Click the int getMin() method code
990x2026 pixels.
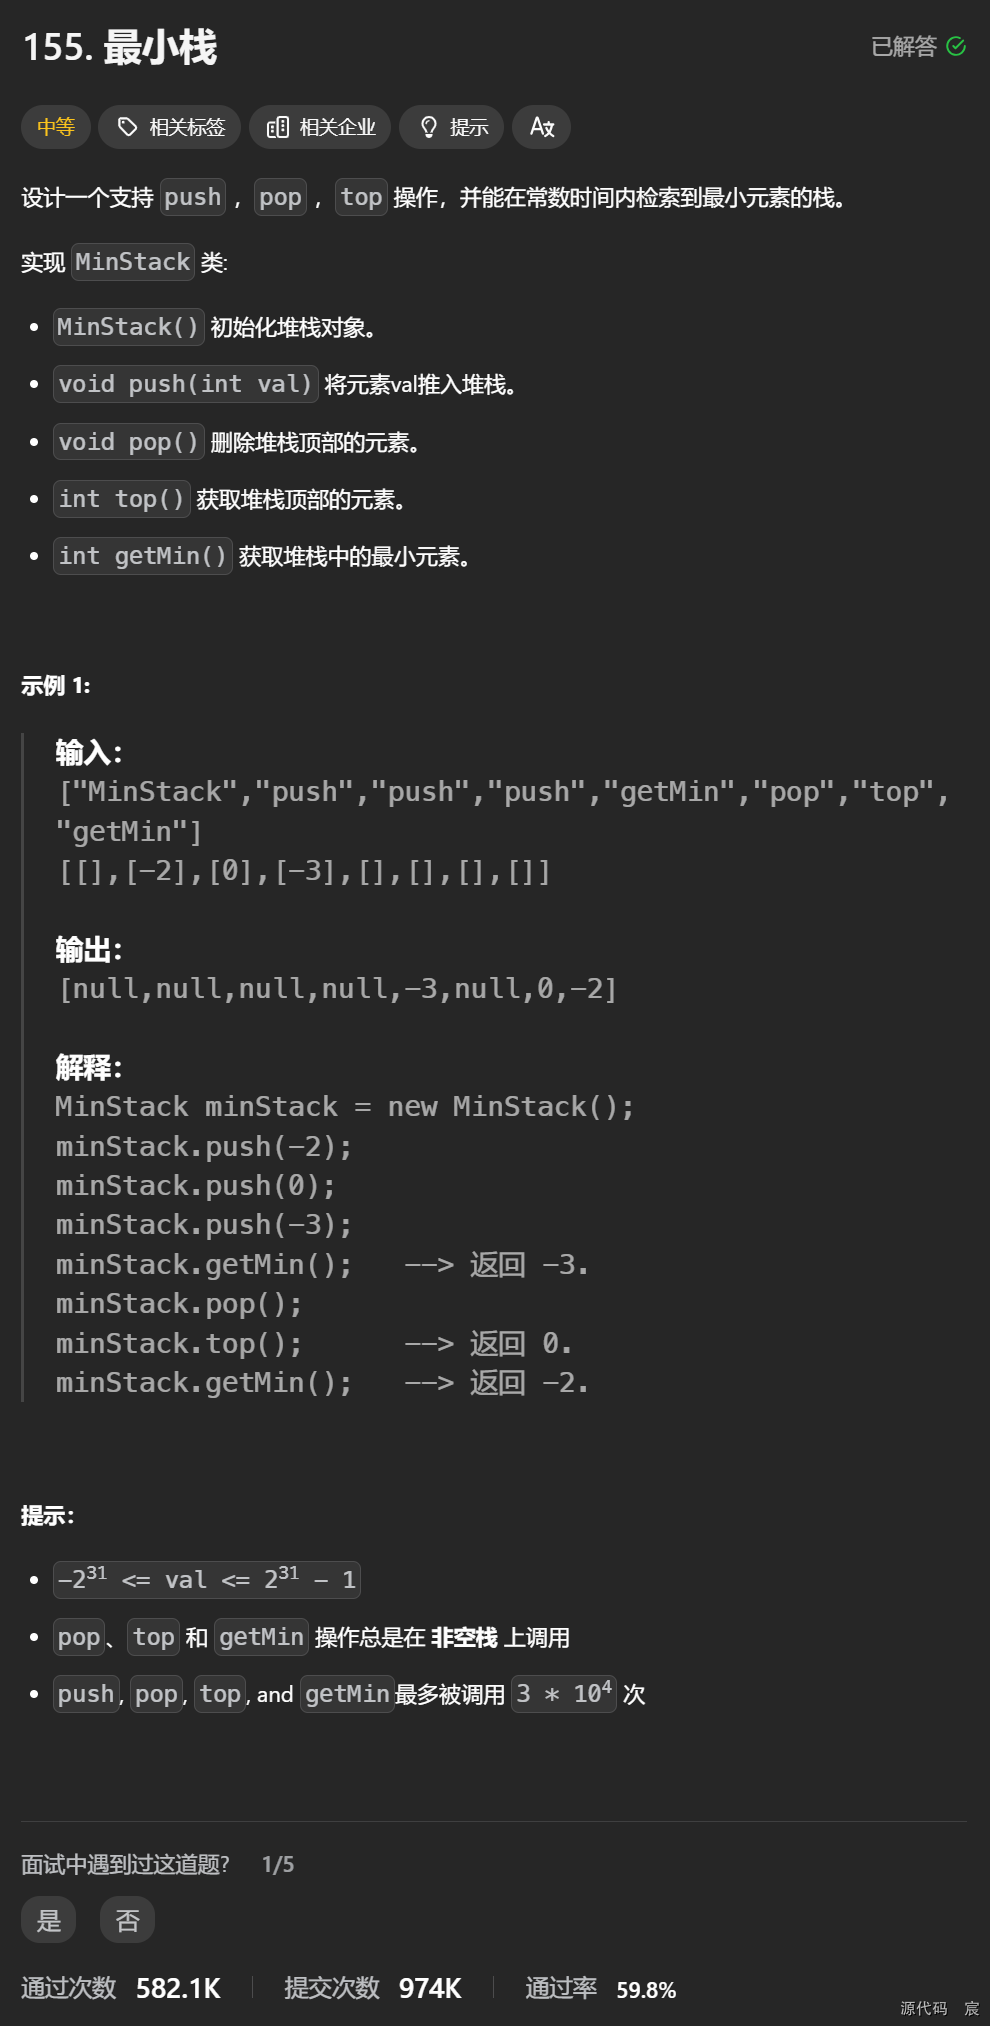(143, 556)
